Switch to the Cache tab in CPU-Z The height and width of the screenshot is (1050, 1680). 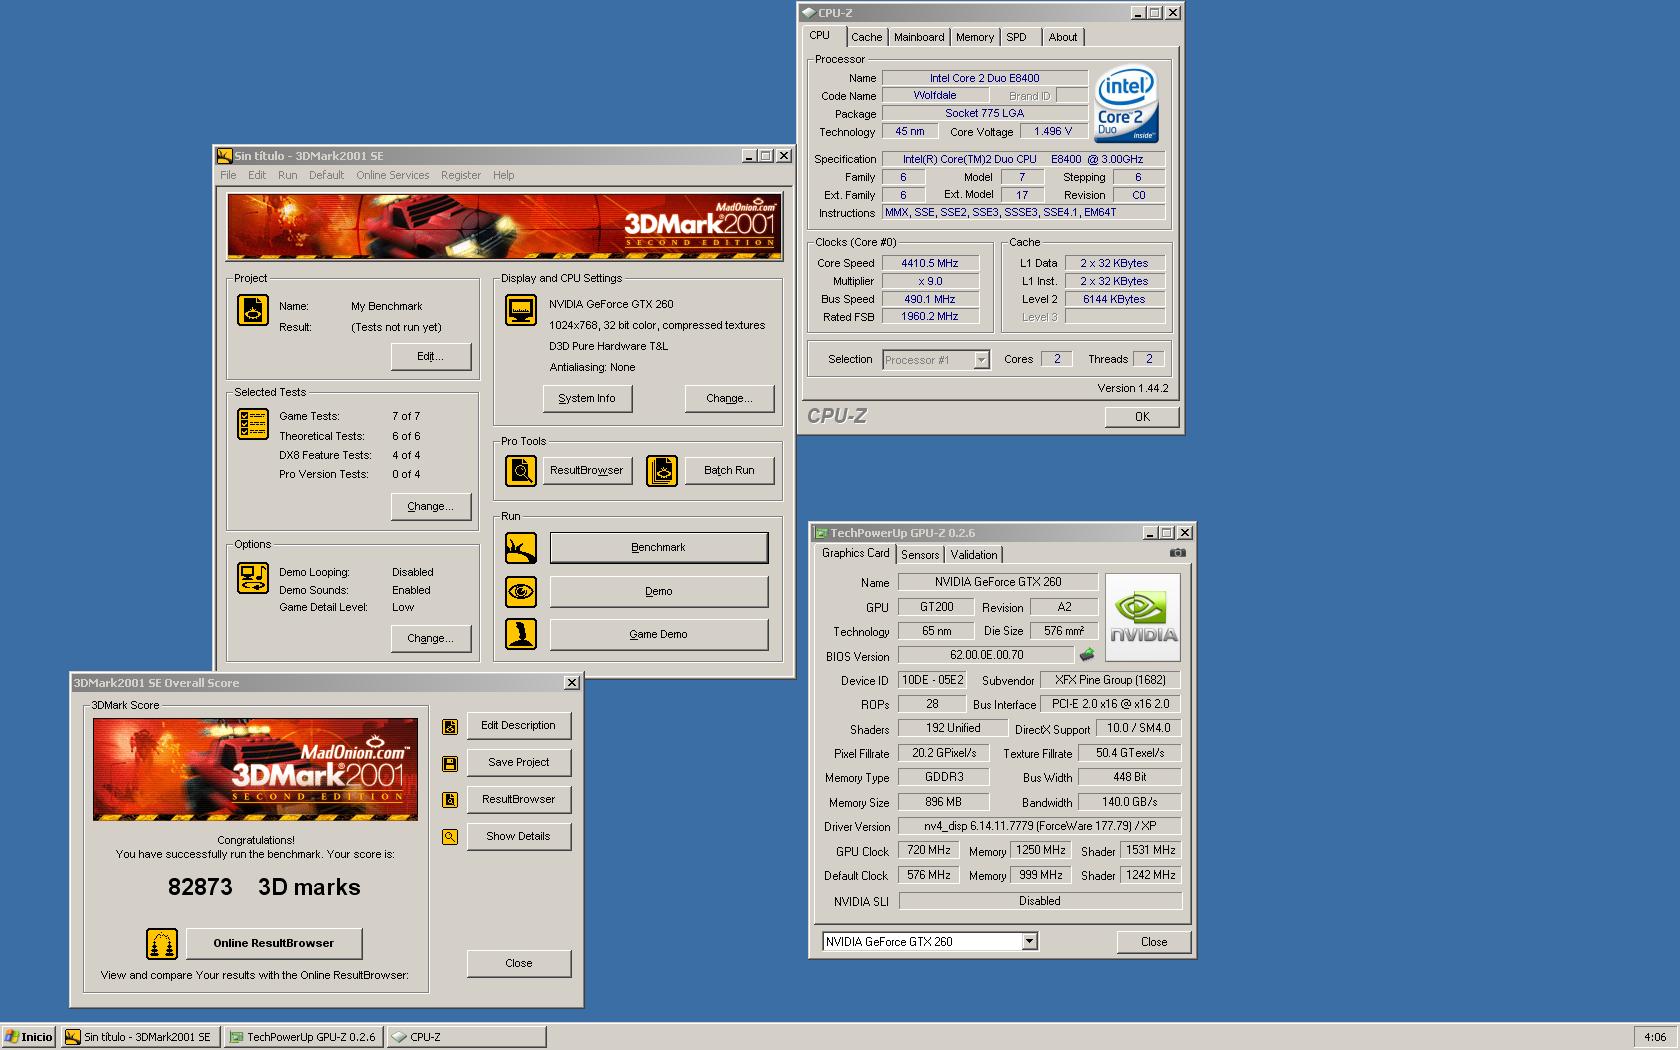coord(867,37)
